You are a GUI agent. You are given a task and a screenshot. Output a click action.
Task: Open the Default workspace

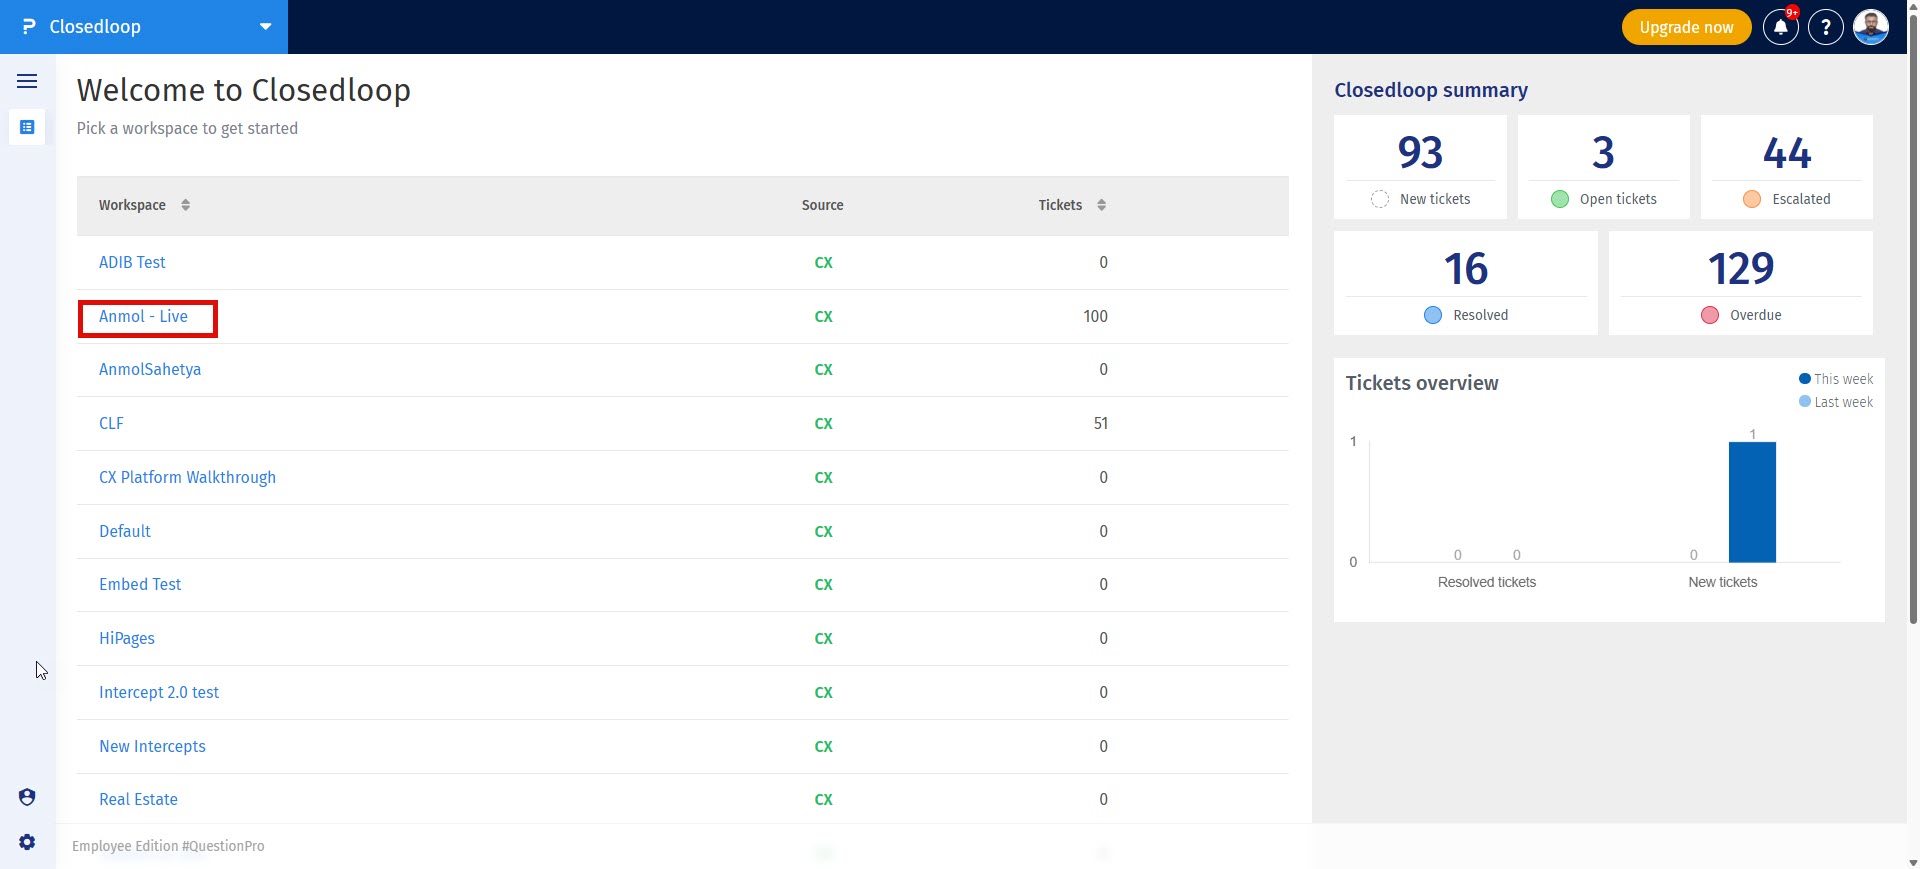coord(125,531)
